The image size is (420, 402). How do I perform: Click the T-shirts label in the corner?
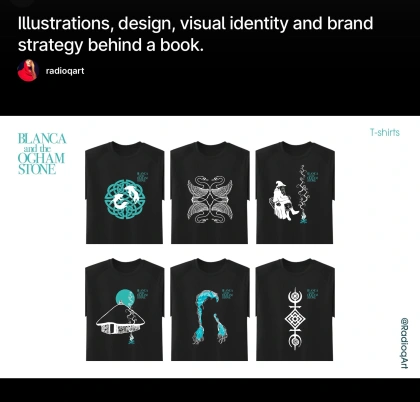(385, 132)
